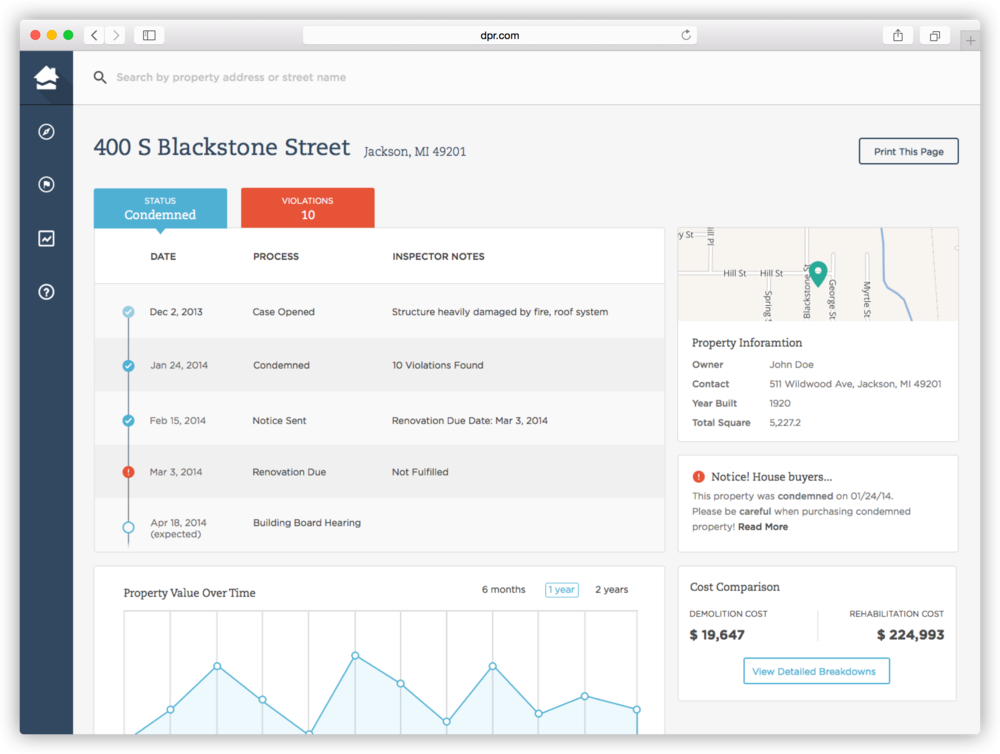Click the rehabilitation cost $ 224,993
1000x754 pixels.
[910, 635]
